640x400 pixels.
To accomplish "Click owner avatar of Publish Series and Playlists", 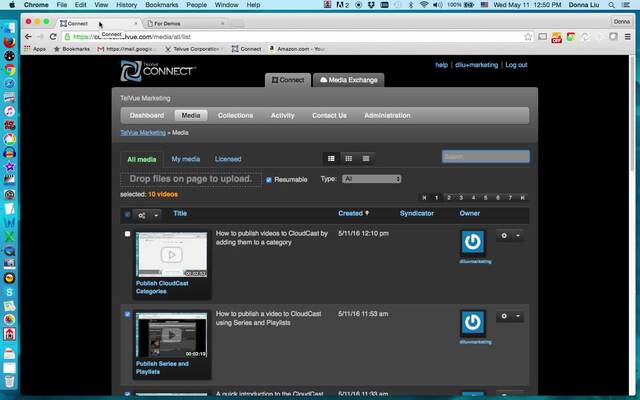I will (472, 322).
